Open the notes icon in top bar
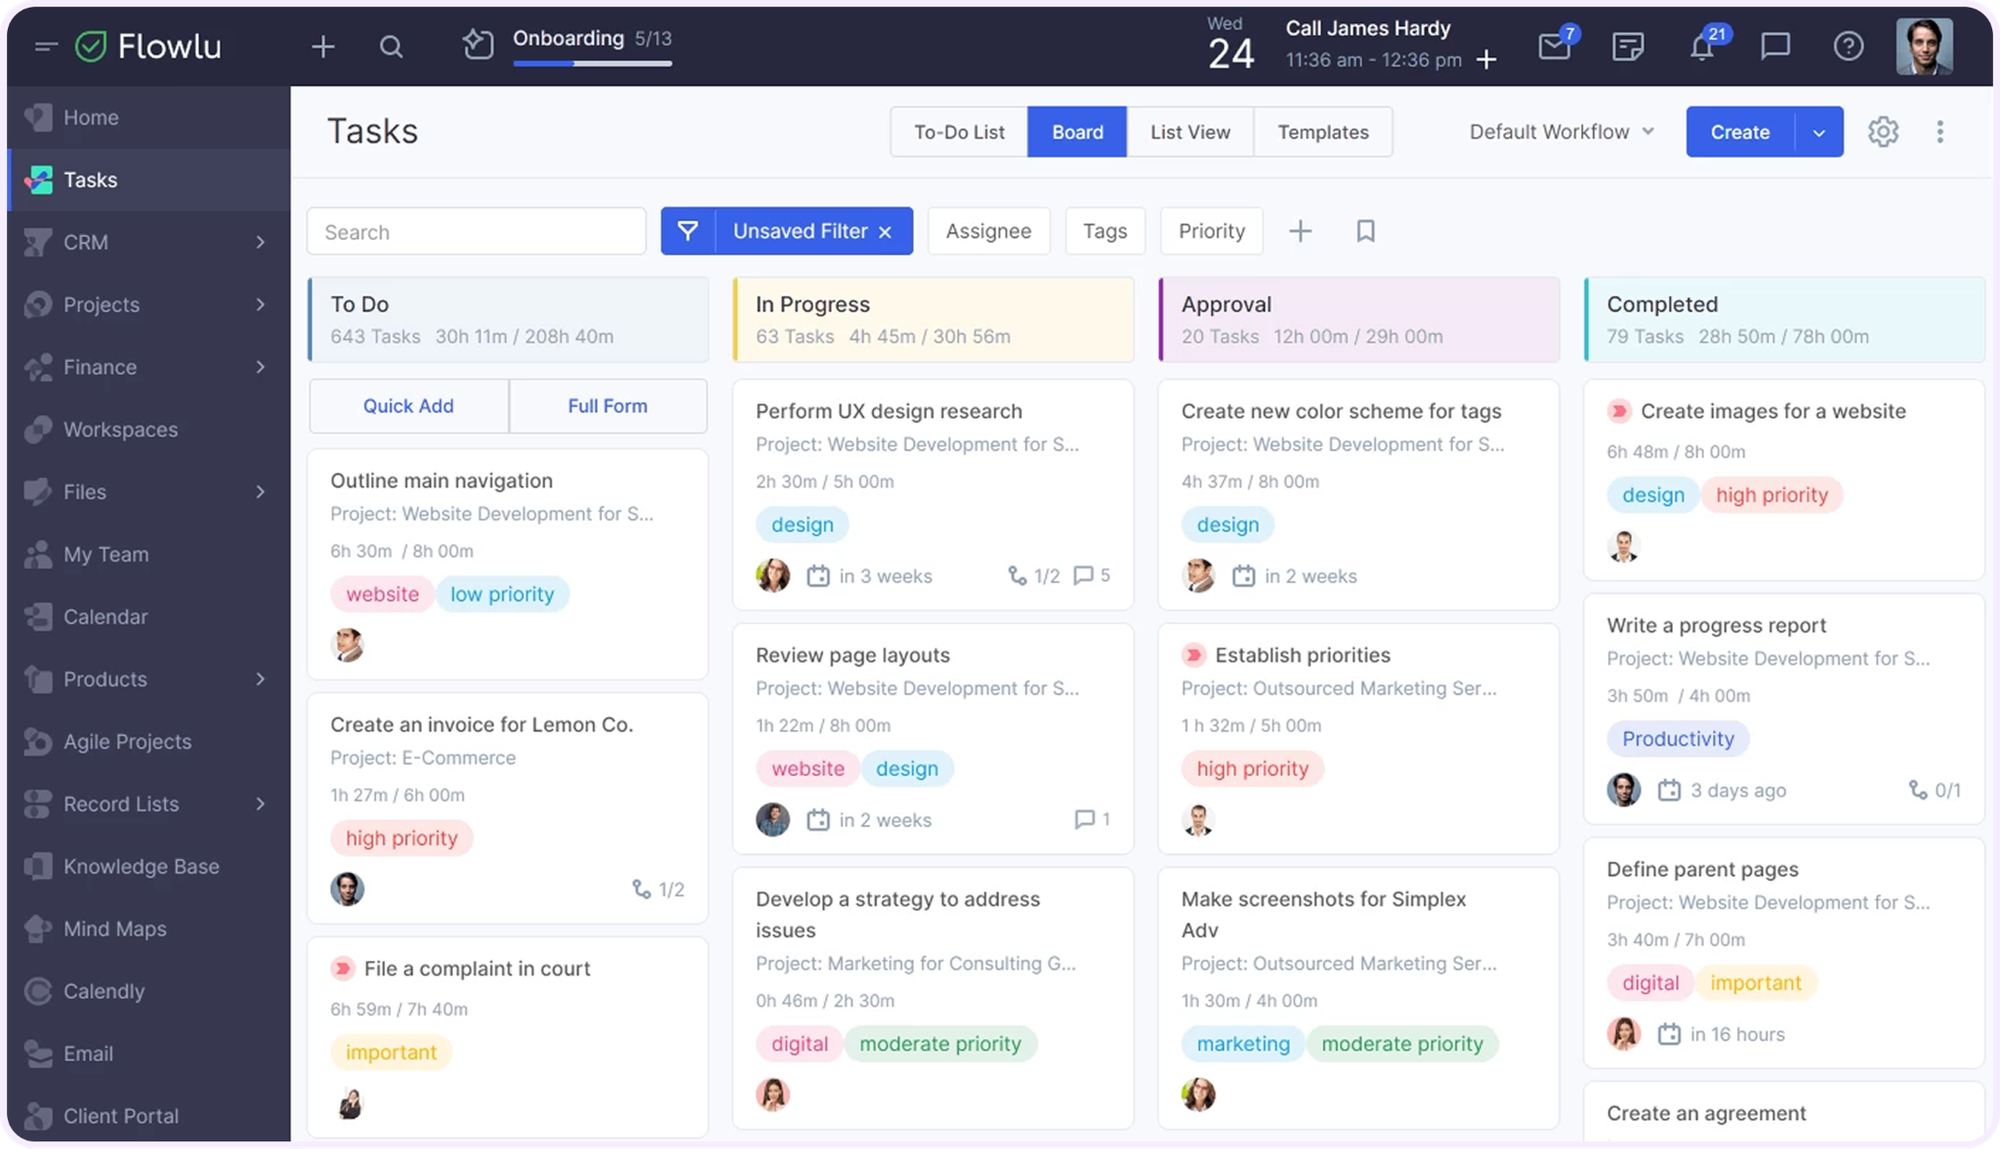The image size is (2000, 1149). [1628, 46]
